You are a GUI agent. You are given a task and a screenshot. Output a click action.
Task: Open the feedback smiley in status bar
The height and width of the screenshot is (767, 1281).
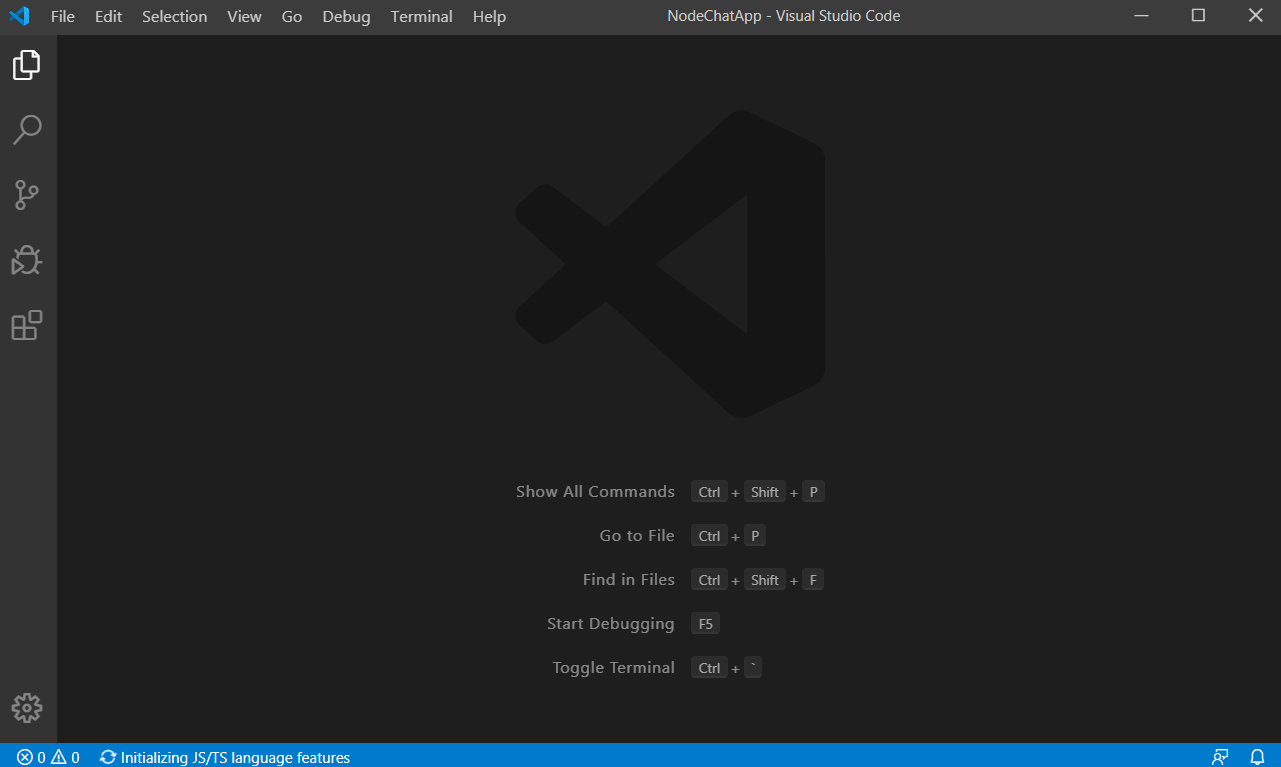tap(1219, 757)
